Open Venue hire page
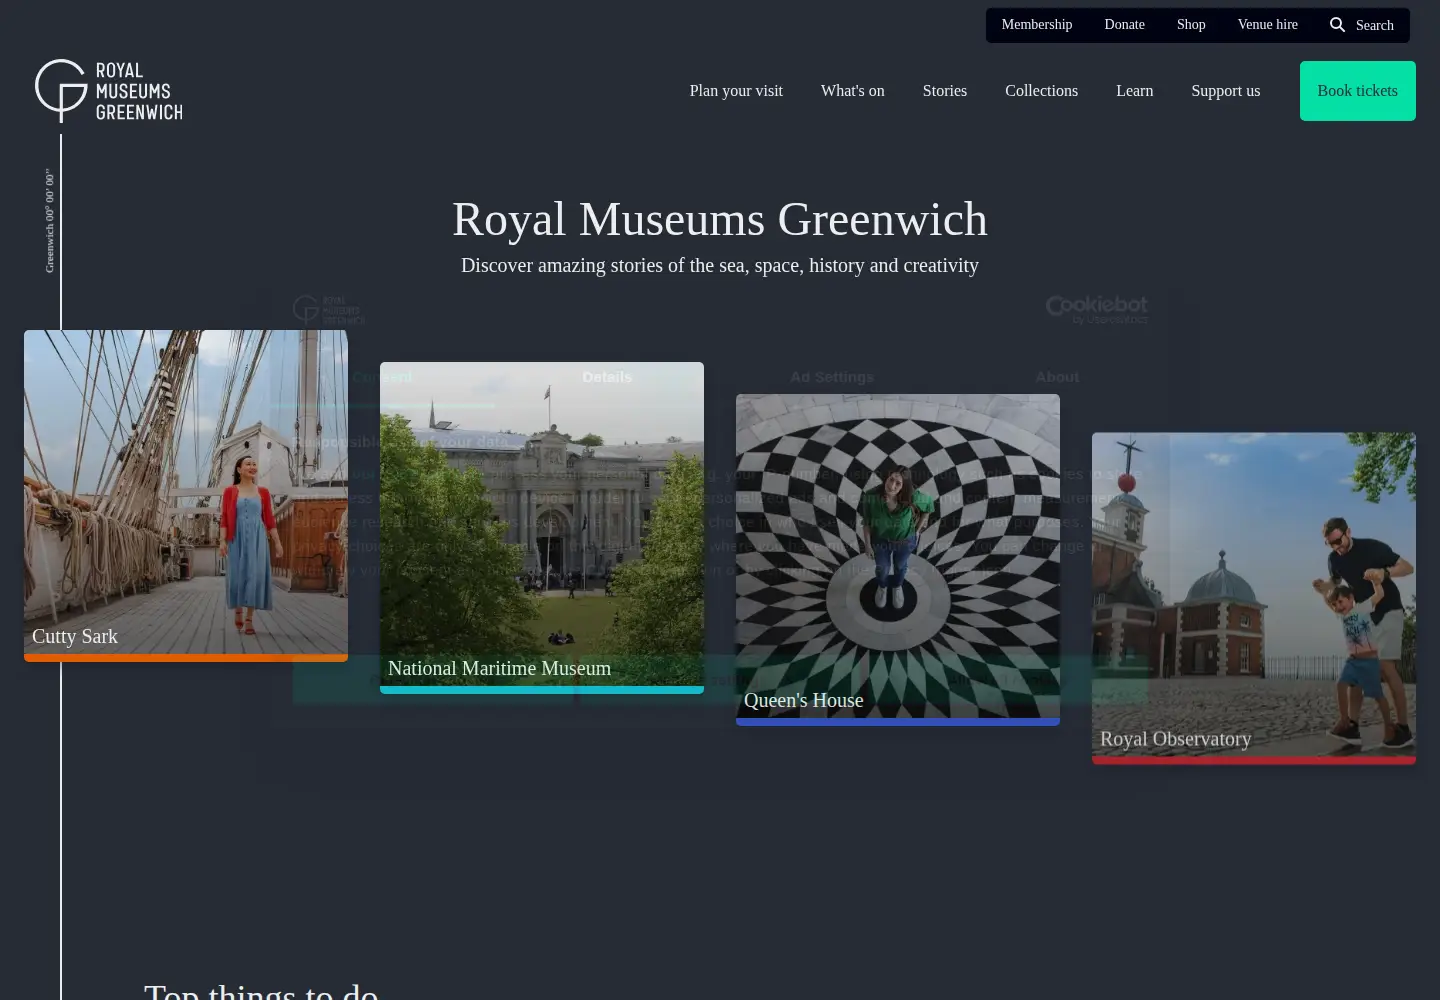This screenshot has height=1000, width=1440. (1267, 25)
